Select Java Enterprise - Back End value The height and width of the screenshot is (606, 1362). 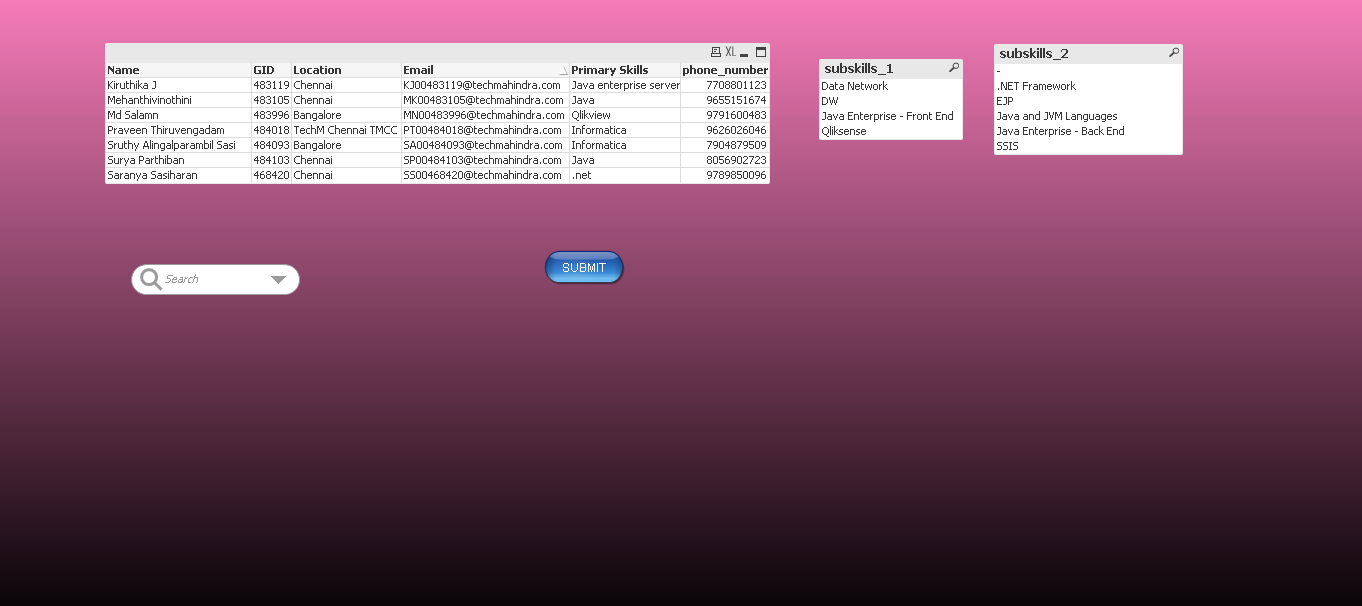pos(1088,131)
